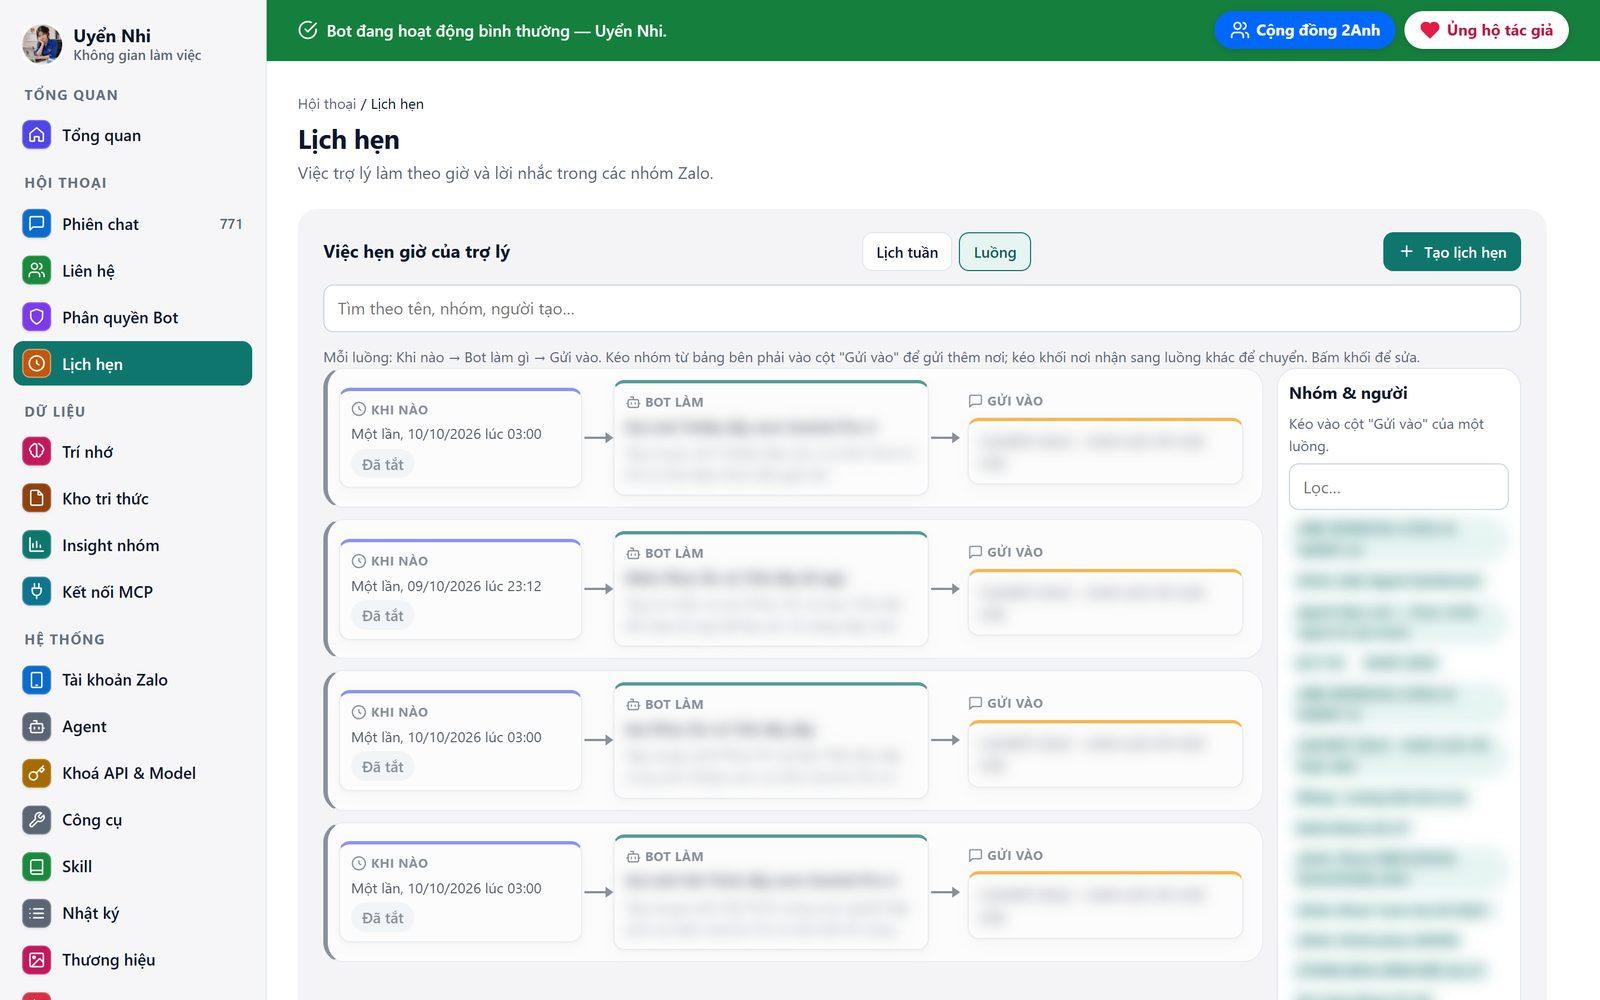Focus the Lọc filter field
Viewport: 1600px width, 1000px height.
click(x=1398, y=487)
